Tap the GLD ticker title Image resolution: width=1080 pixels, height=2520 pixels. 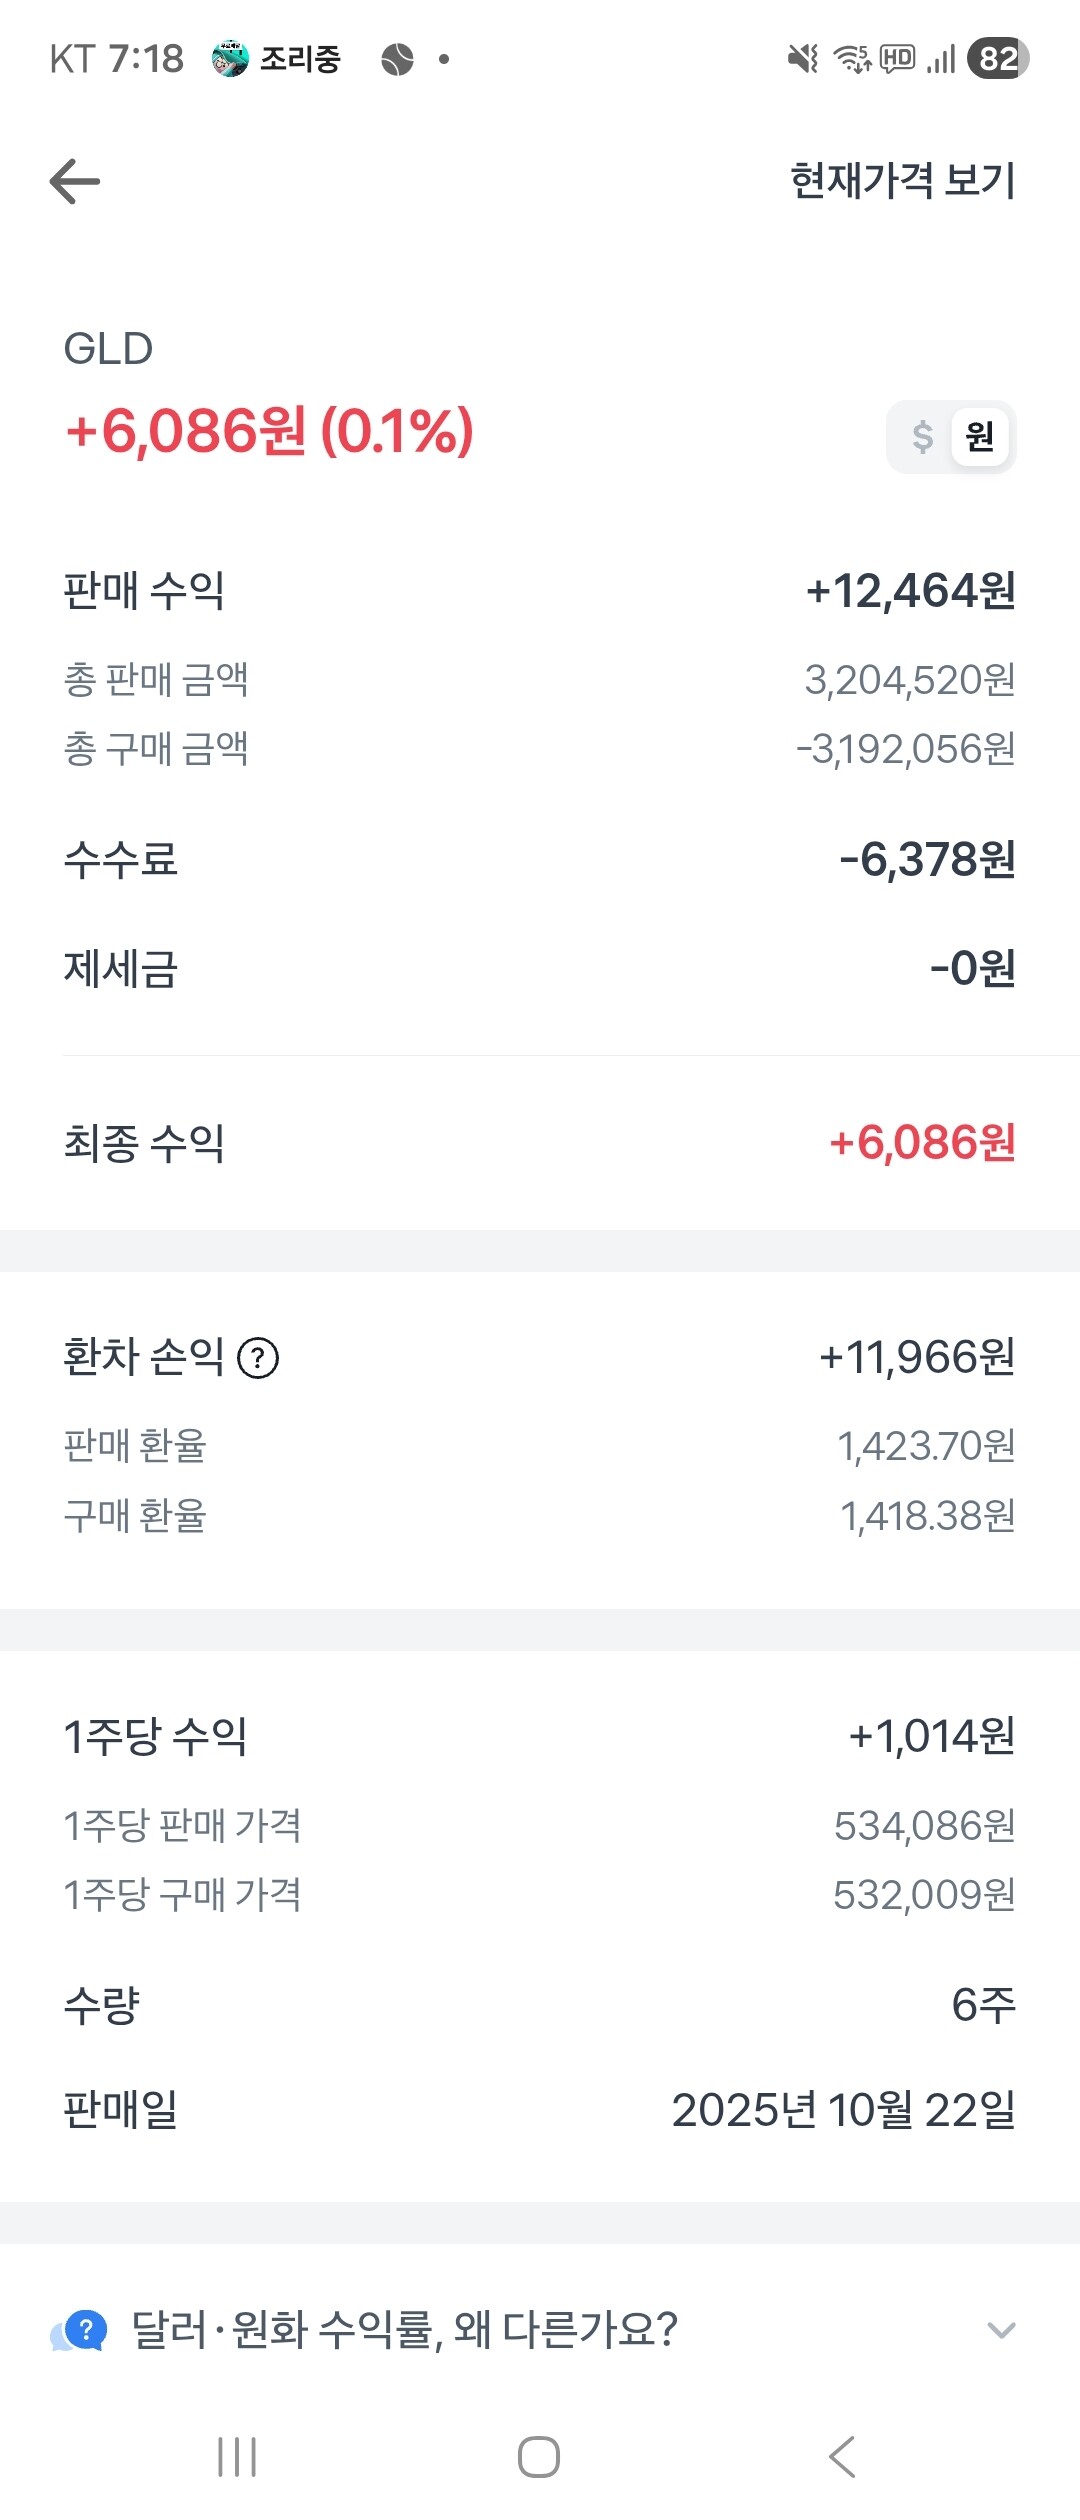tap(108, 349)
